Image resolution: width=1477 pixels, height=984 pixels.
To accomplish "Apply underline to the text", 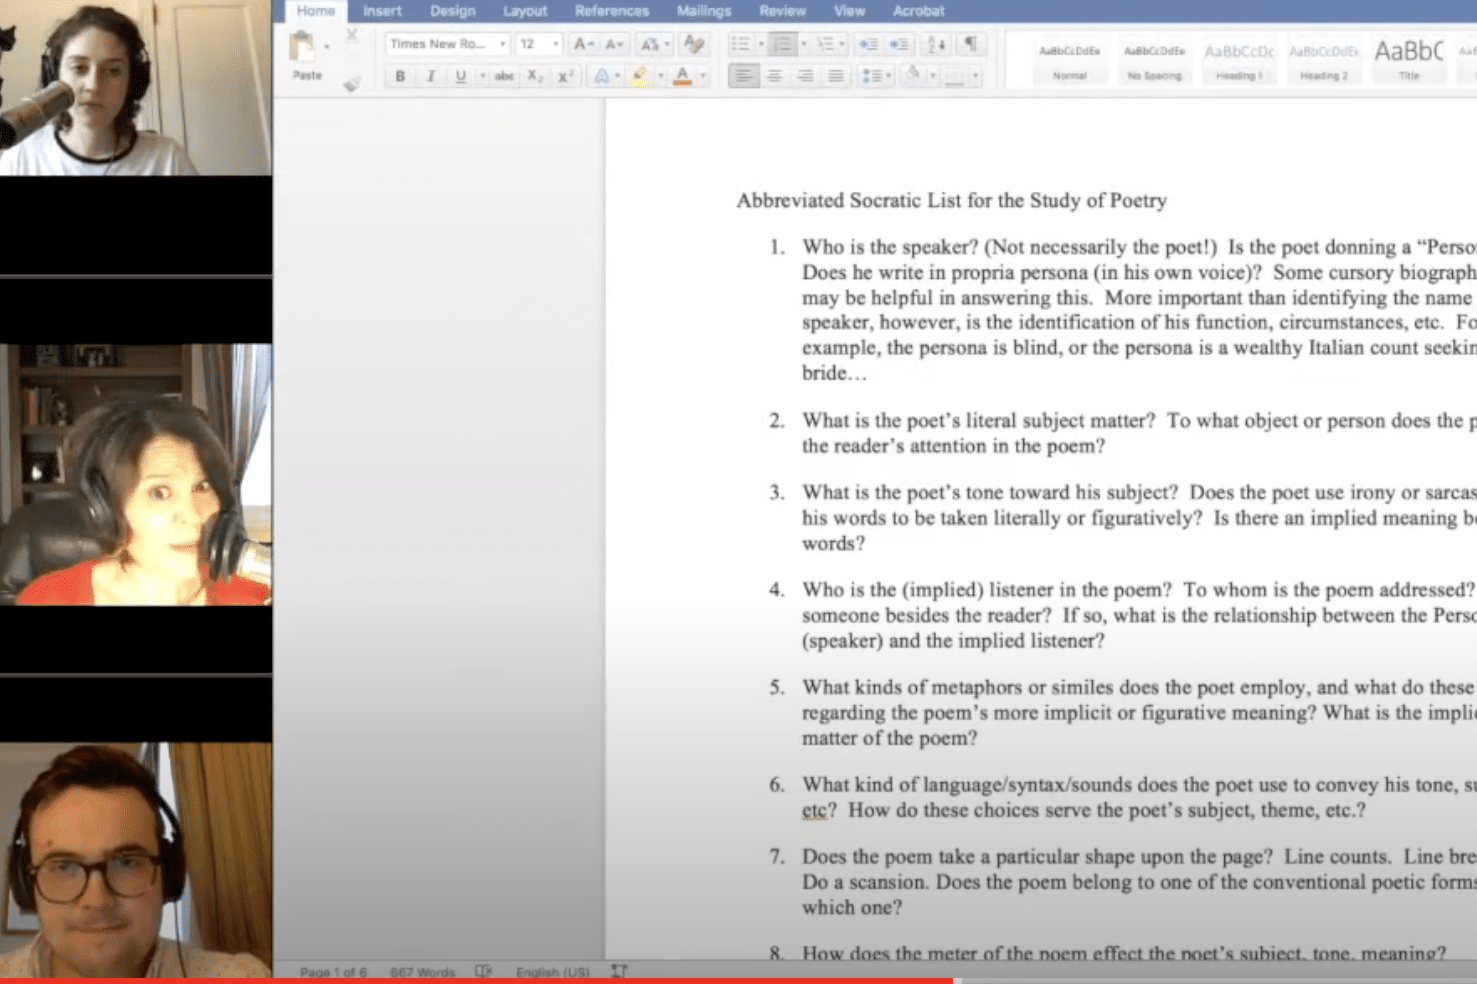I will (x=462, y=76).
